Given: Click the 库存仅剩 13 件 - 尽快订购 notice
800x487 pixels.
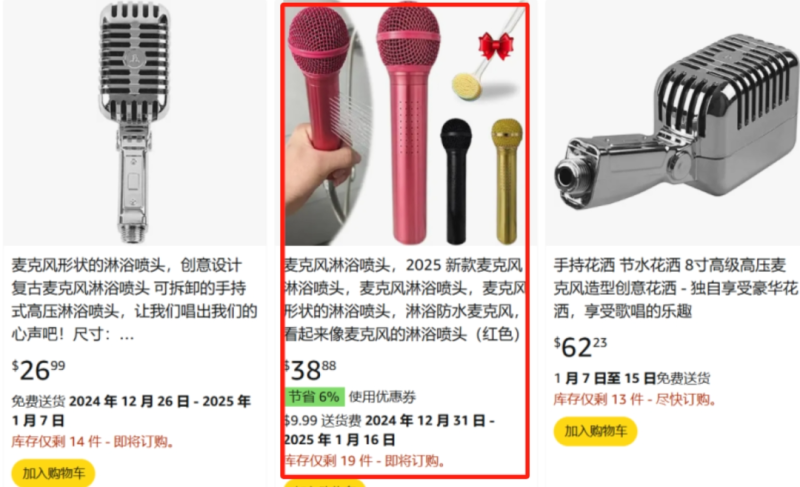Looking at the screenshot, I should [x=635, y=399].
